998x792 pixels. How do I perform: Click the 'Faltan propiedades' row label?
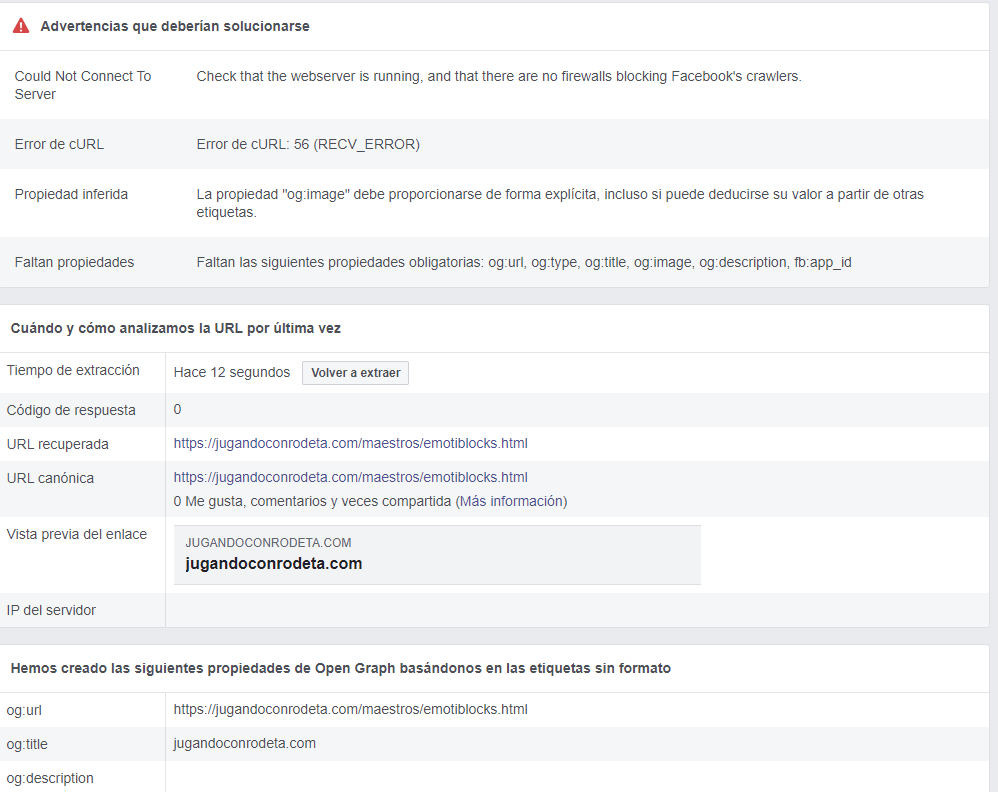click(74, 262)
